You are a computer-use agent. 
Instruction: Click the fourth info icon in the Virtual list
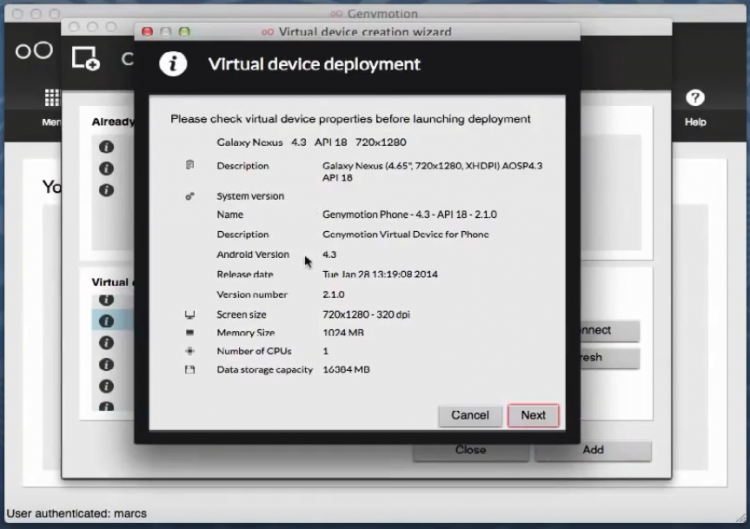point(106,364)
